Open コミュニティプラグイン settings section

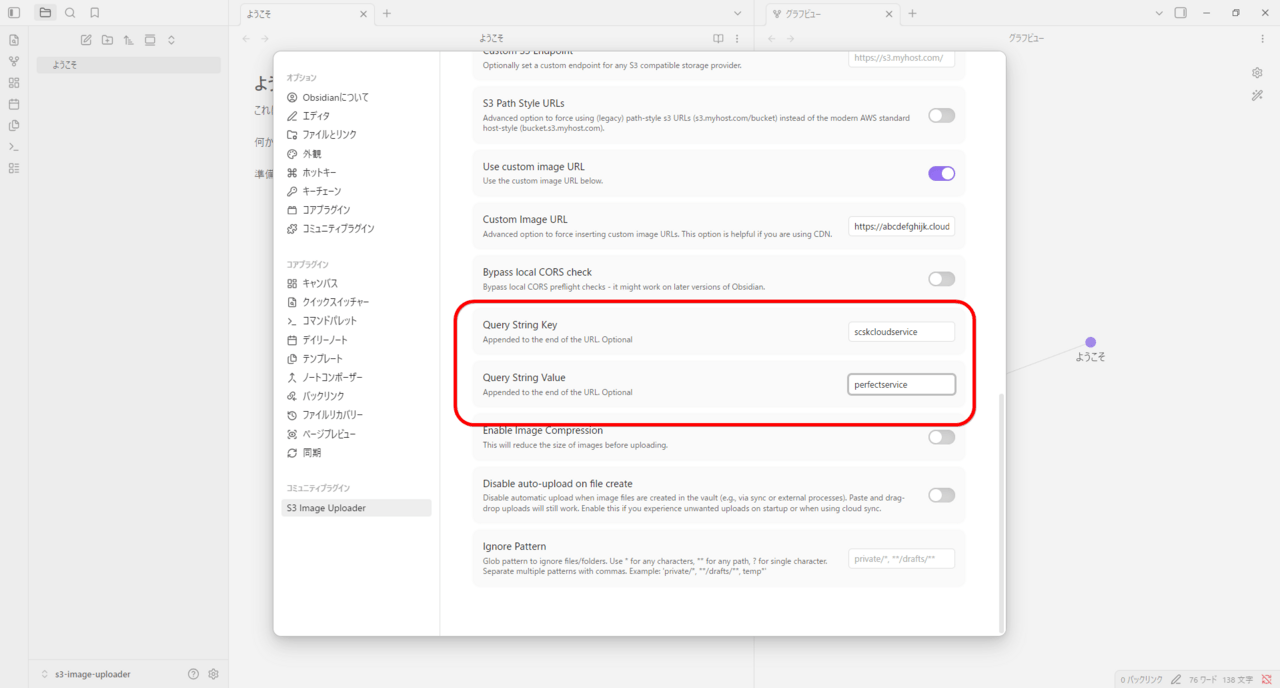tap(357, 229)
